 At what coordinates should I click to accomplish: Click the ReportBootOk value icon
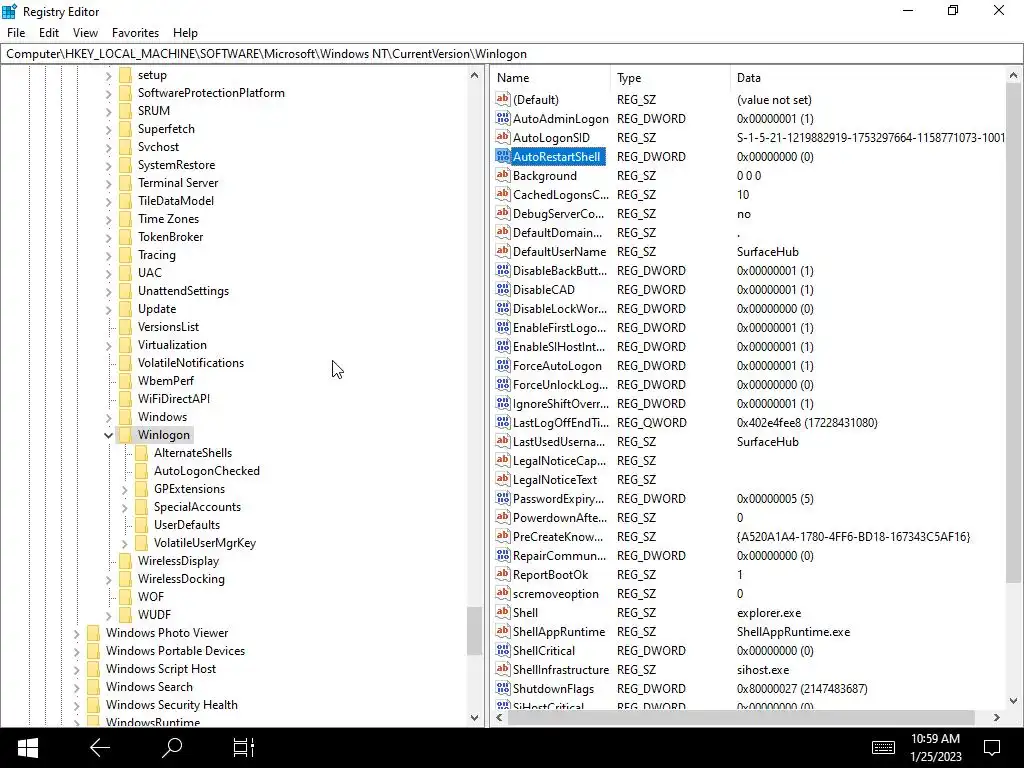click(x=502, y=574)
